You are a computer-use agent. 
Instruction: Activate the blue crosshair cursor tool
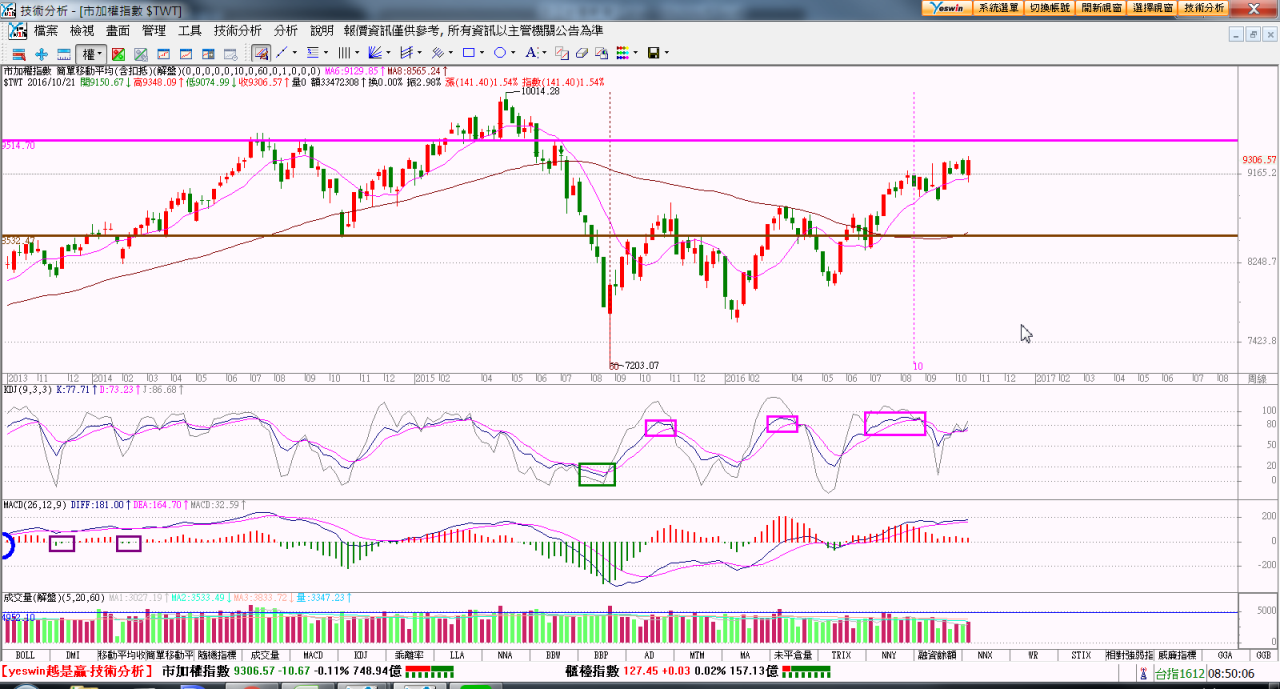(41, 53)
